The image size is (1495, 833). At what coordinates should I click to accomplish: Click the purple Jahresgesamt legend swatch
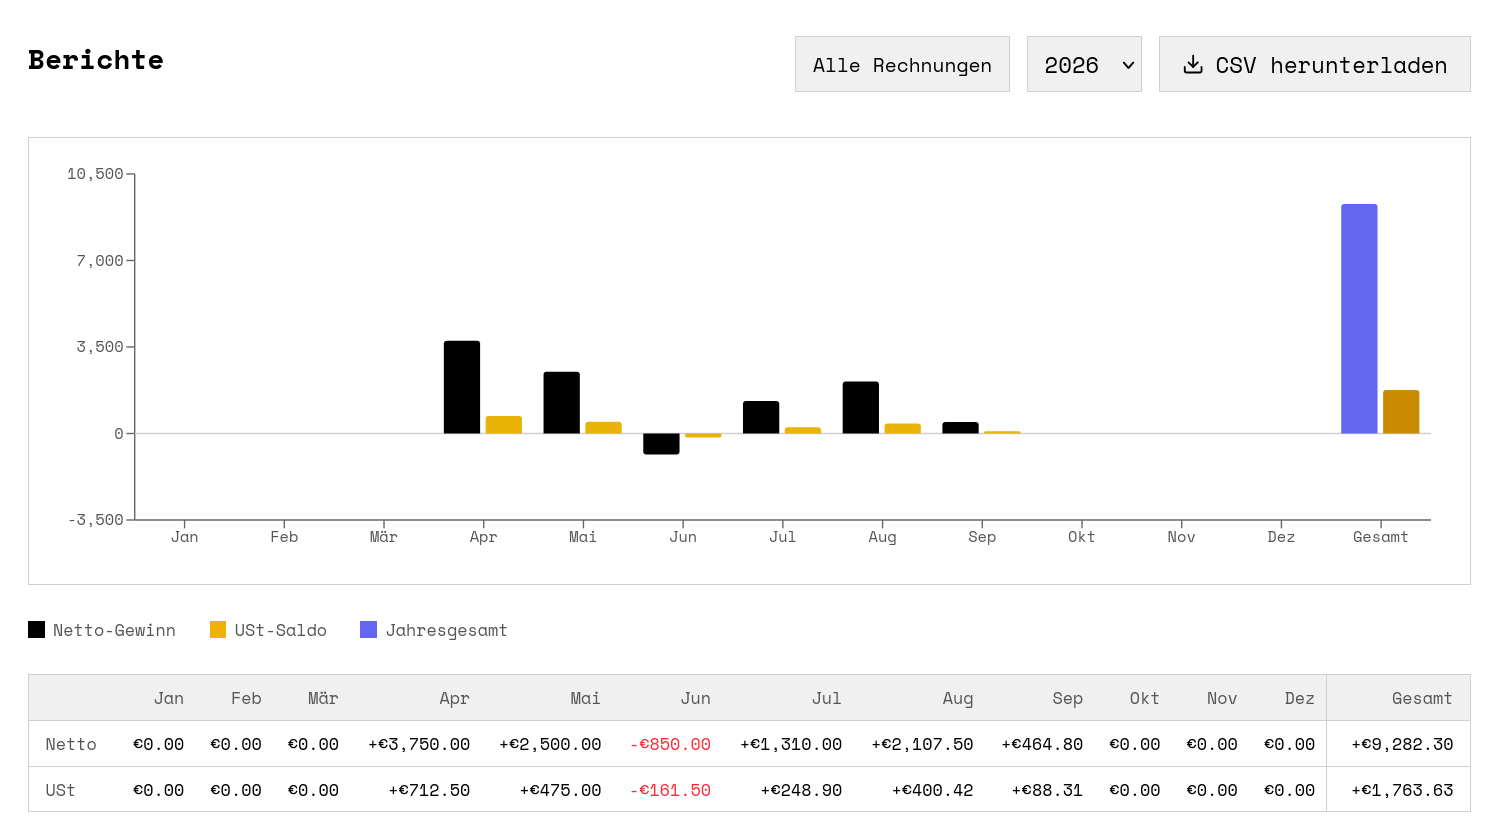pos(368,630)
